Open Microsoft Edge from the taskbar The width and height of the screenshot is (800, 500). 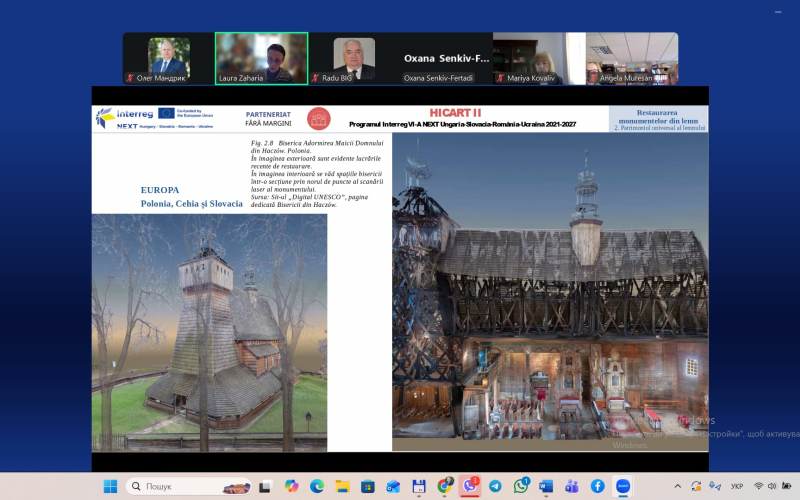click(x=317, y=486)
